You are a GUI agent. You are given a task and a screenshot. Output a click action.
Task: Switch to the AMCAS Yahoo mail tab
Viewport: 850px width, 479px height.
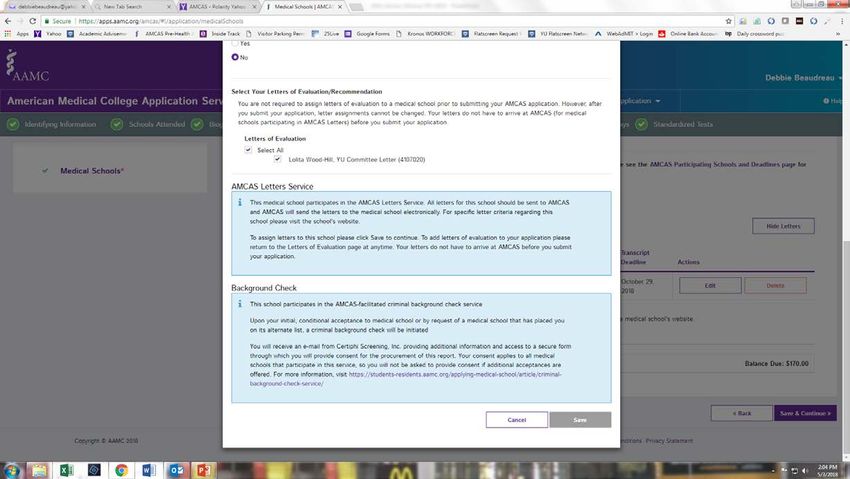point(218,7)
